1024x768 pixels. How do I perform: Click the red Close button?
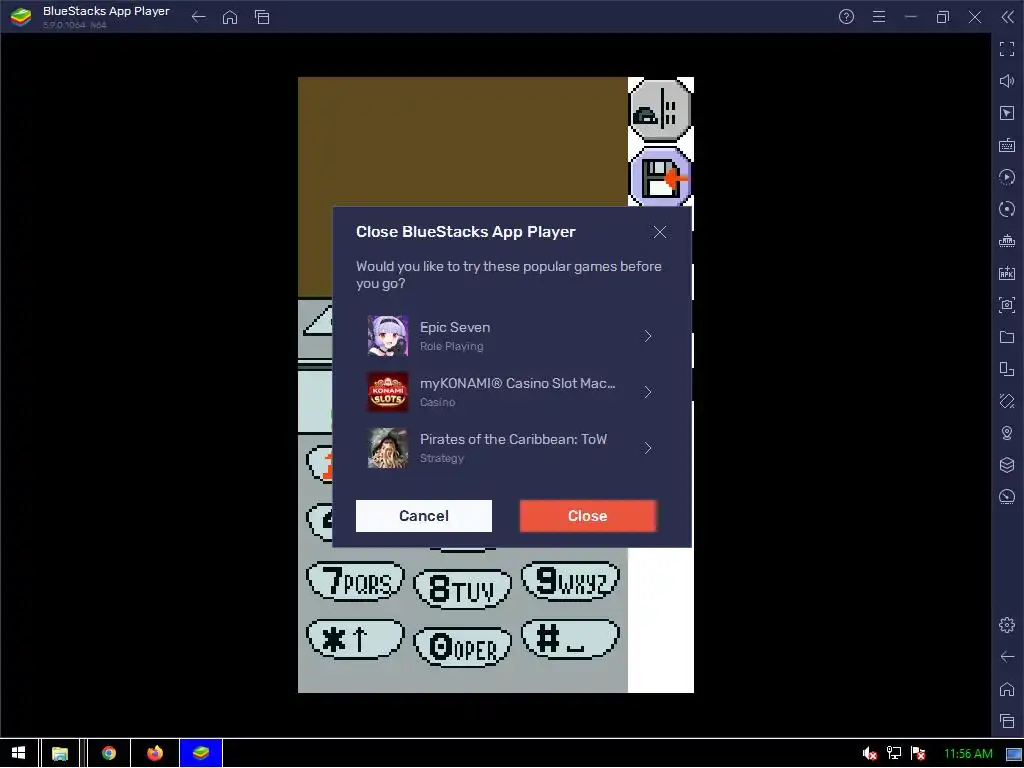pyautogui.click(x=588, y=516)
